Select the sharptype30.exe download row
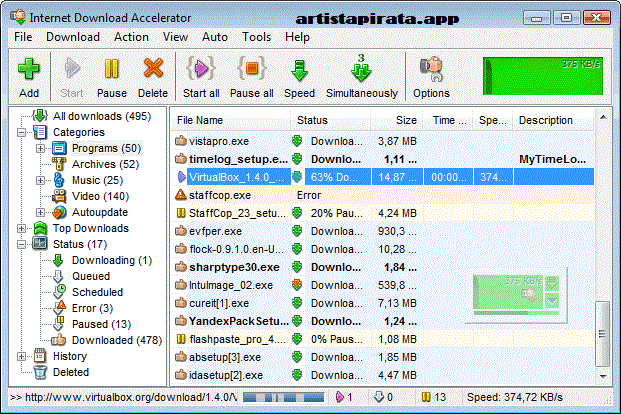Image resolution: width=621 pixels, height=414 pixels. pos(383,267)
